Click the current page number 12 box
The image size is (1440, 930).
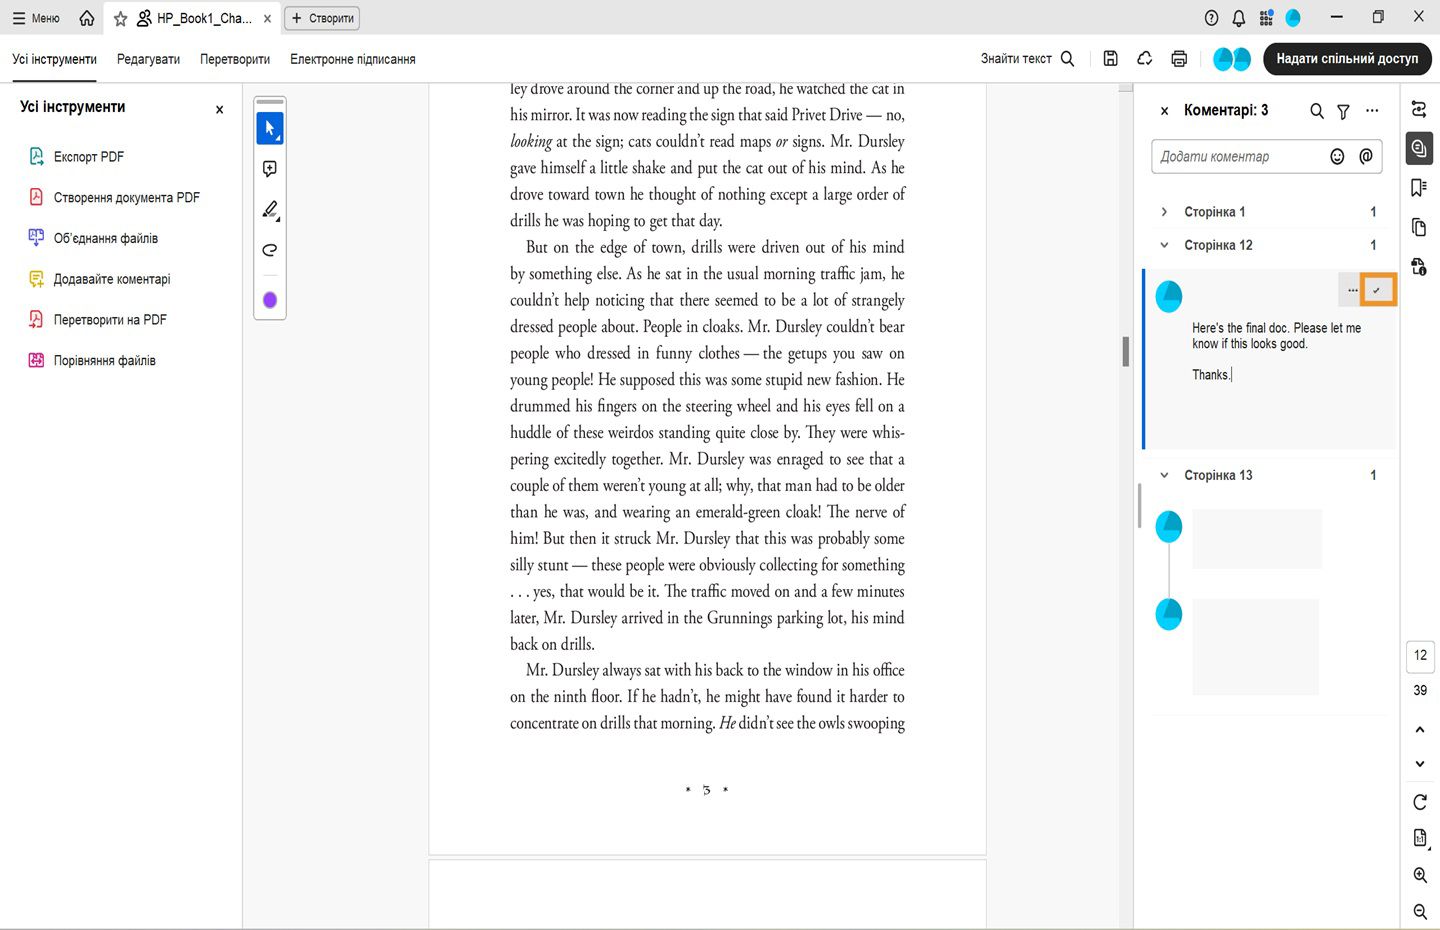(1420, 656)
